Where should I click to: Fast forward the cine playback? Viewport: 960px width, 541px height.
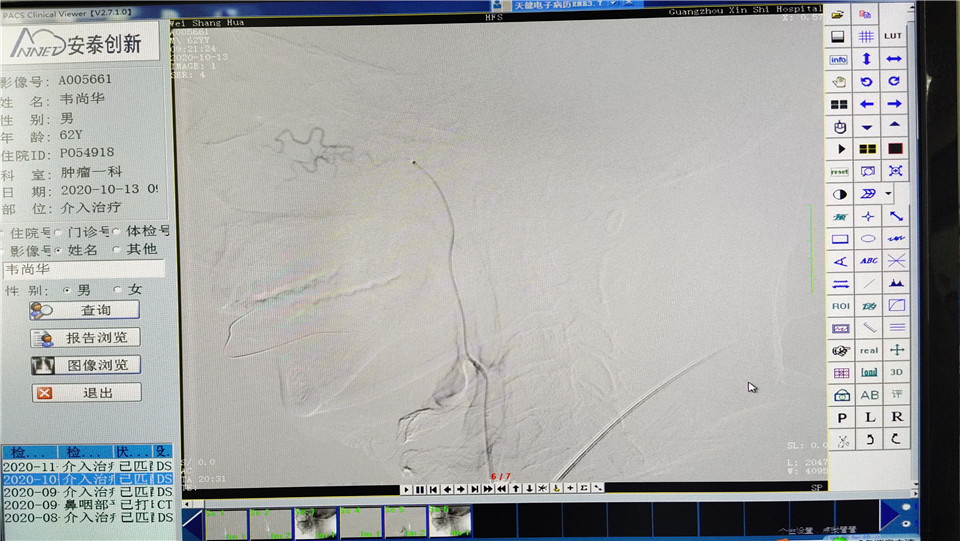coord(488,489)
